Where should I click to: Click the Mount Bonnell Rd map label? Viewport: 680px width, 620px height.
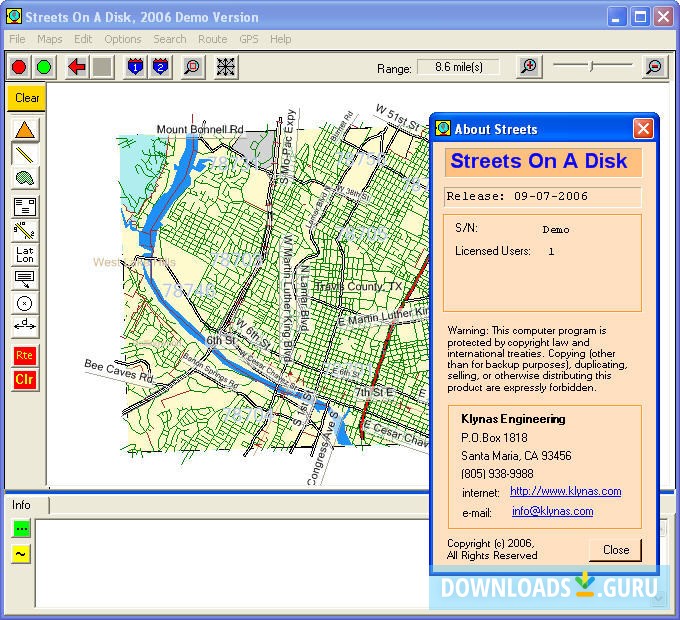(x=200, y=129)
